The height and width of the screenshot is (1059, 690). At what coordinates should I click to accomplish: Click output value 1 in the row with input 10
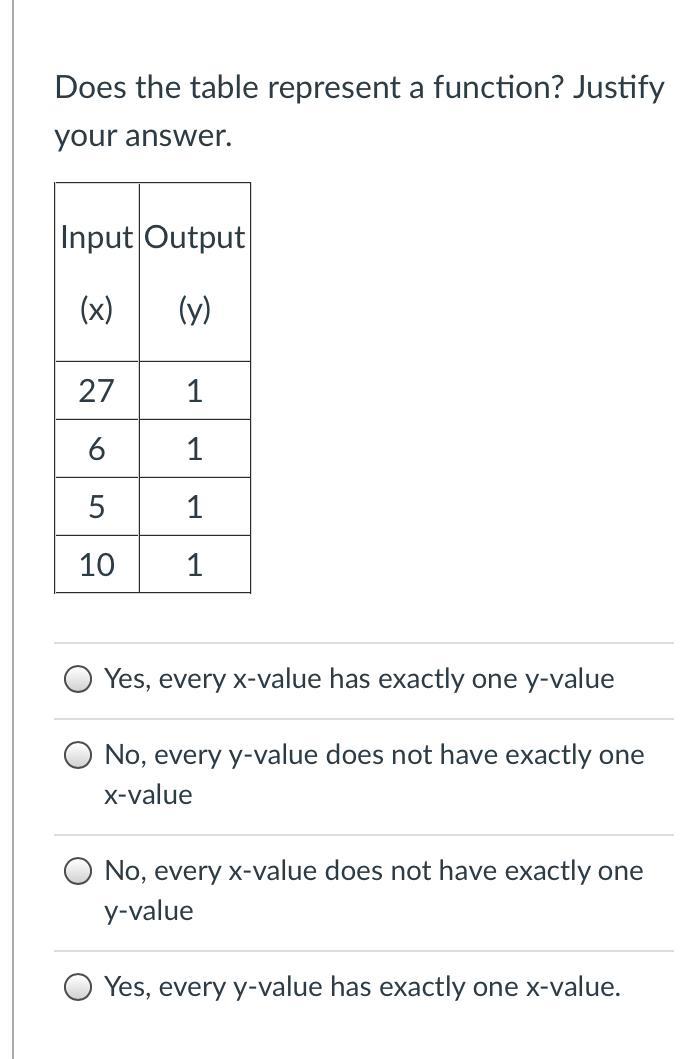tap(194, 565)
